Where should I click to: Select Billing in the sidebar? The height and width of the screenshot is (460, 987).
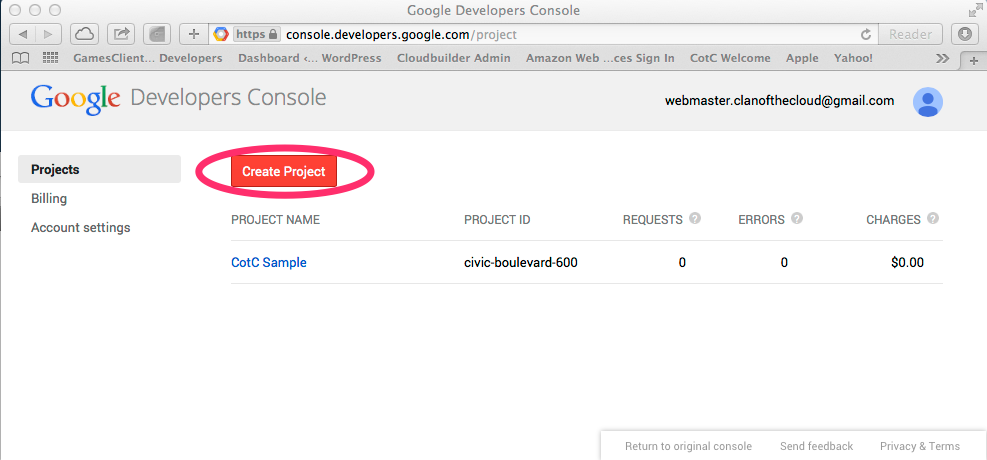(x=49, y=198)
